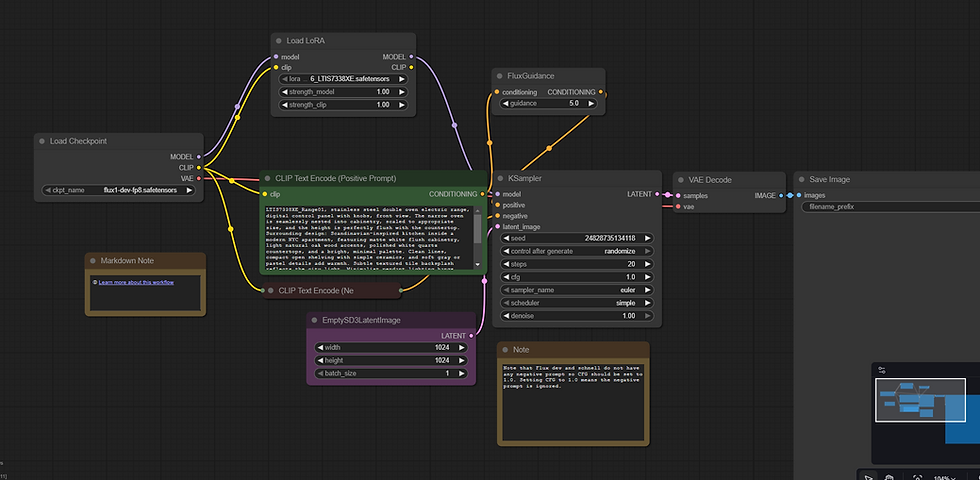This screenshot has width=980, height=480.
Task: Click Load LoRA MODEL output slot
Action: tap(411, 57)
